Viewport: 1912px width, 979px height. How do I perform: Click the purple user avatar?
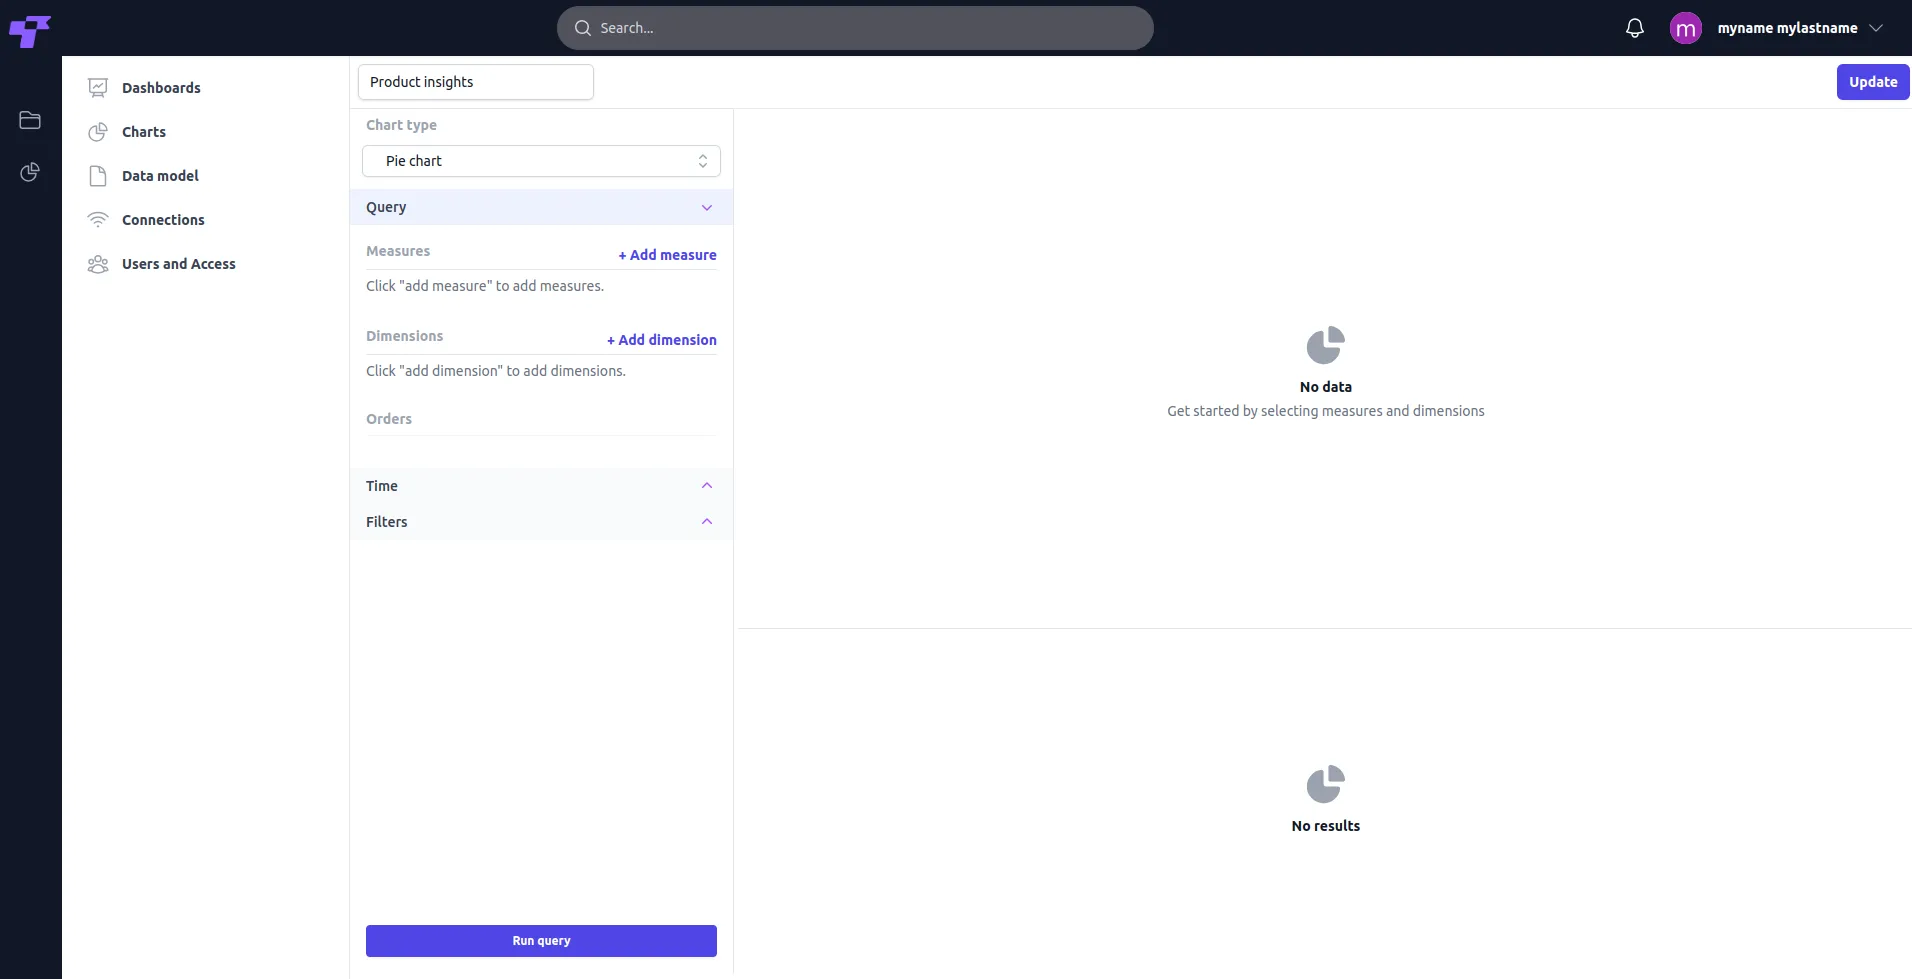(x=1686, y=28)
